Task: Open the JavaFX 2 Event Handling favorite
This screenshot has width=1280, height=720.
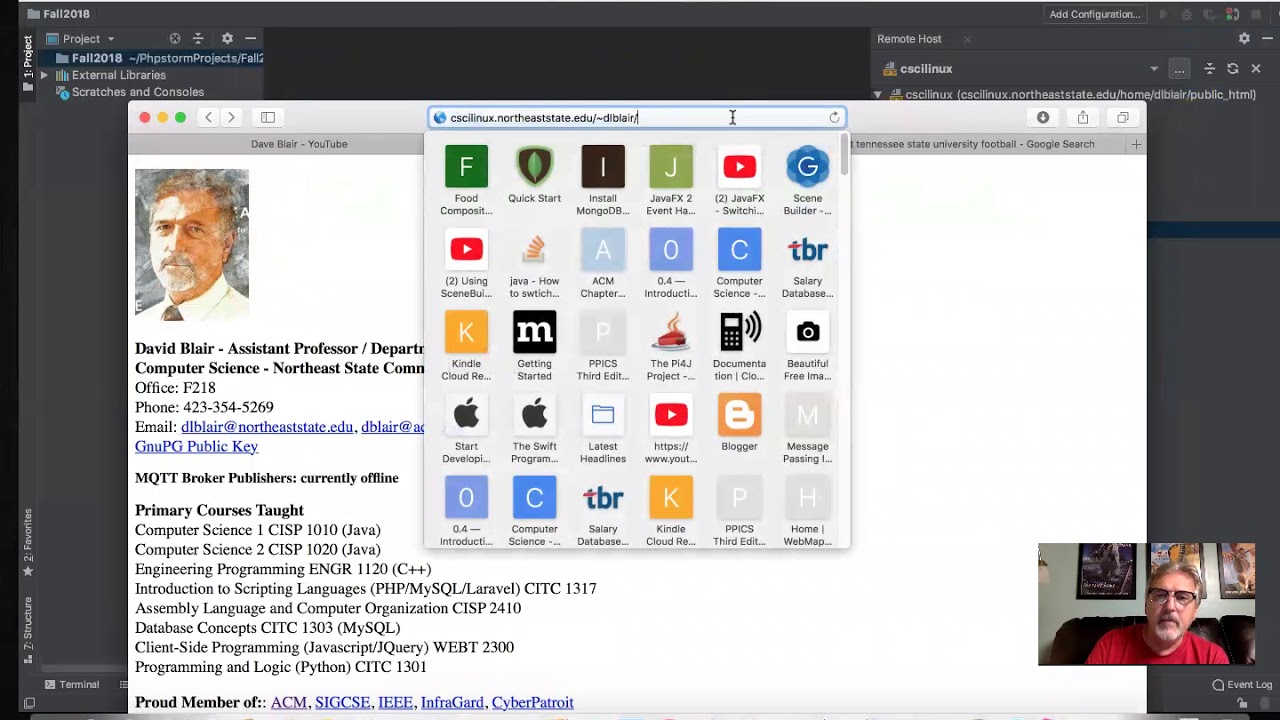Action: [671, 180]
